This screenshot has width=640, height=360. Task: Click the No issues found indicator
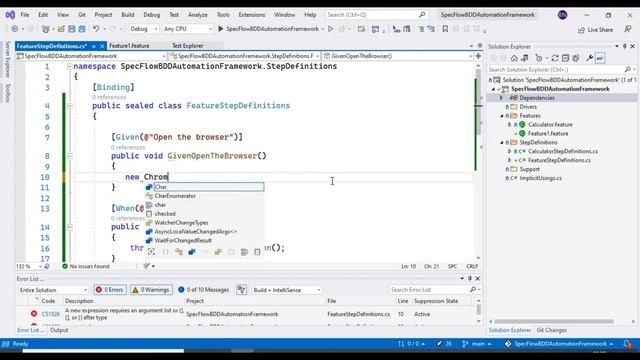tap(86, 267)
